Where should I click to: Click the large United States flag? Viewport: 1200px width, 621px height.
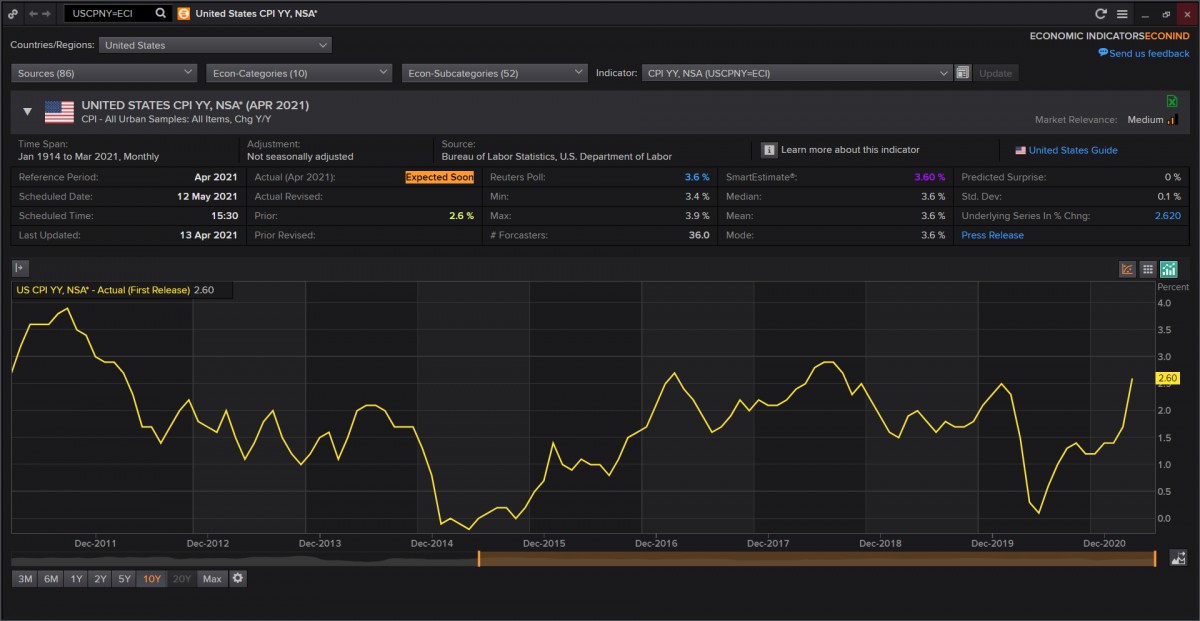click(59, 112)
